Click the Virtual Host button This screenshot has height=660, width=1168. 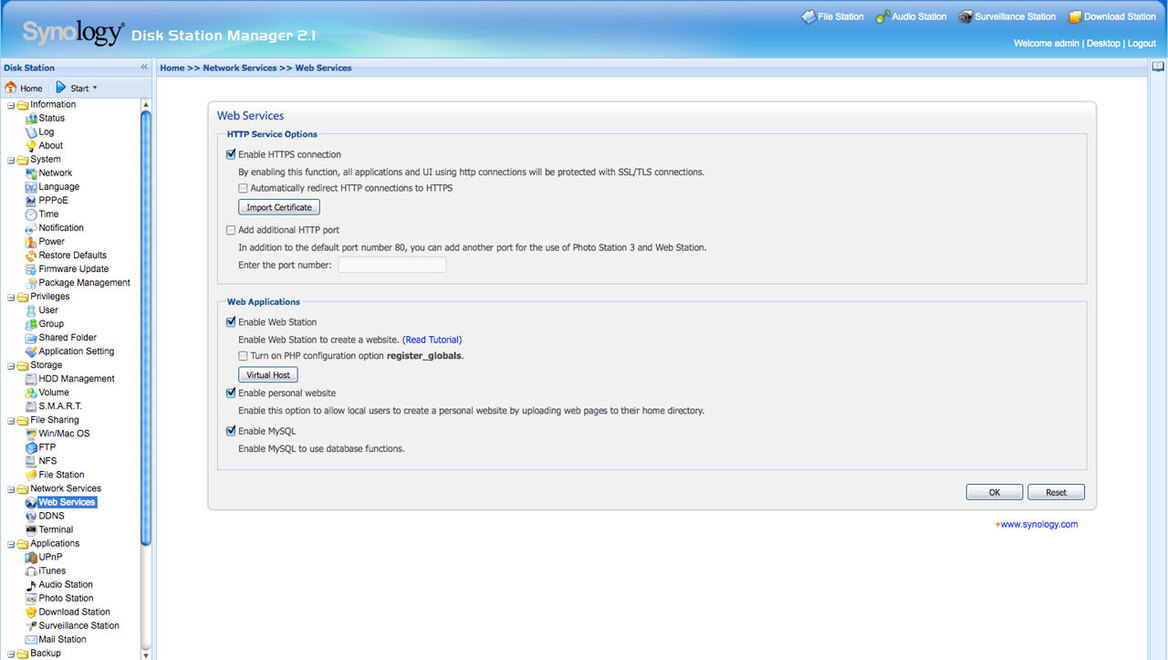pos(268,375)
